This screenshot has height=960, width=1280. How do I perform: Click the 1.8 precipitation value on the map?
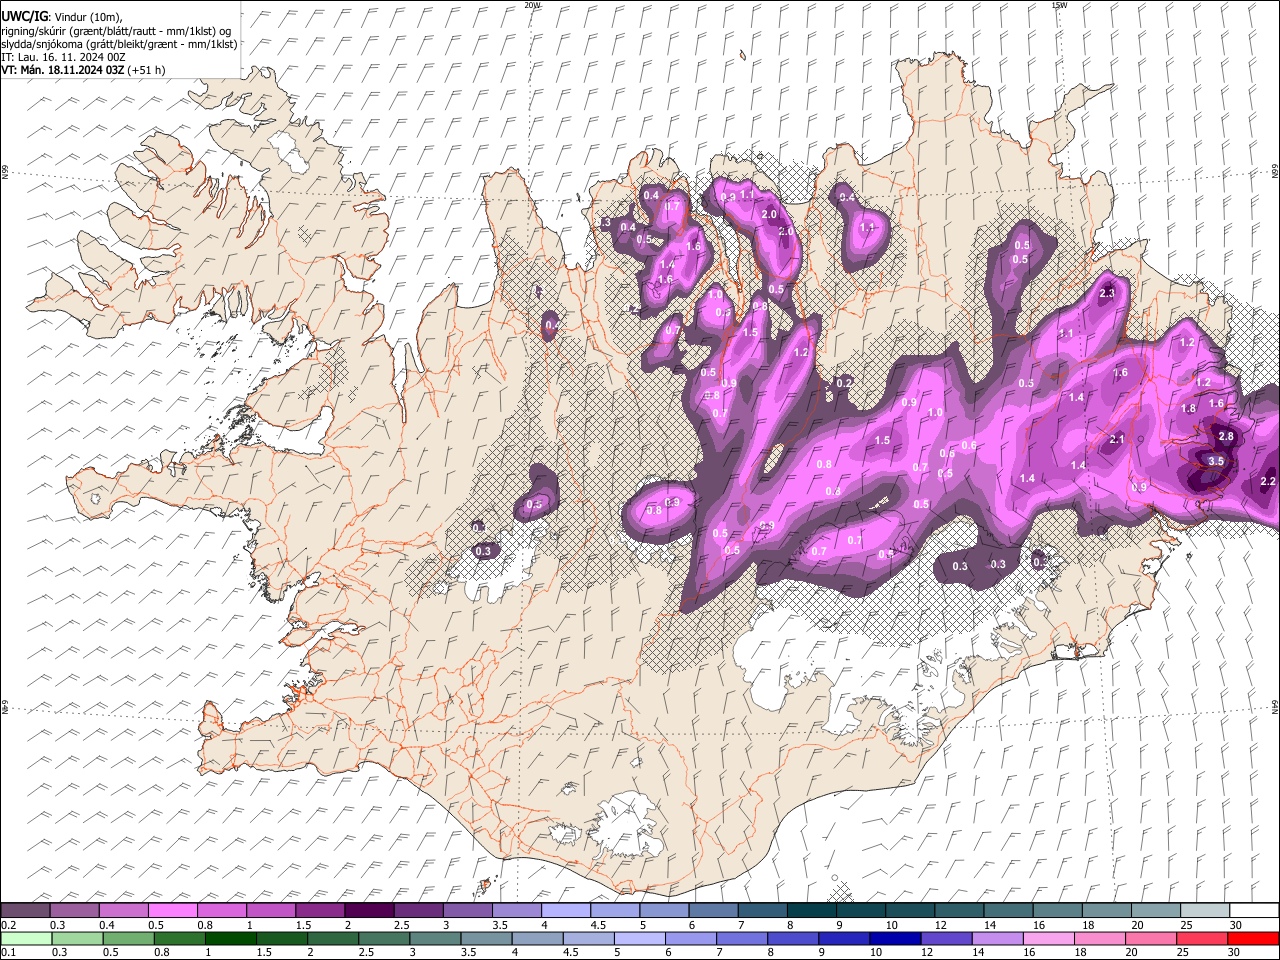tap(1188, 409)
